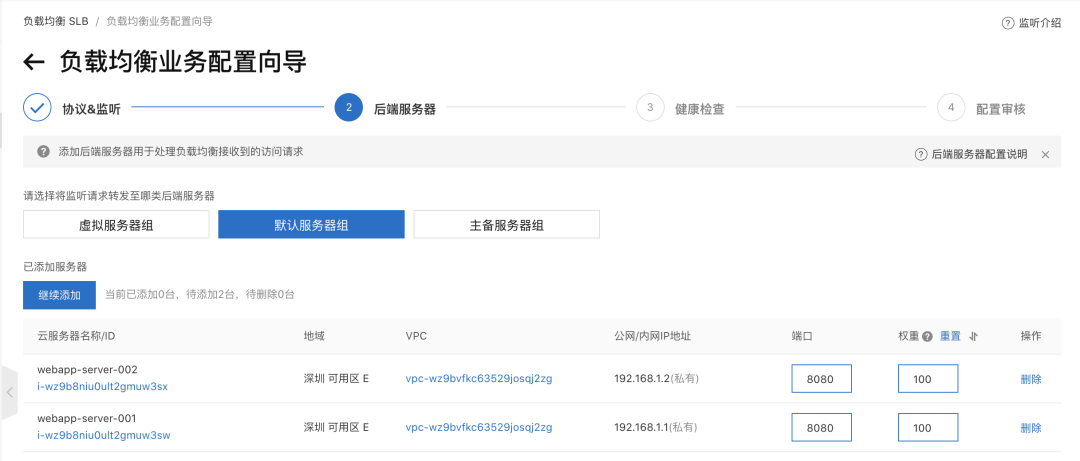Click the 地域 column header
The image size is (1080, 461).
[x=314, y=336]
